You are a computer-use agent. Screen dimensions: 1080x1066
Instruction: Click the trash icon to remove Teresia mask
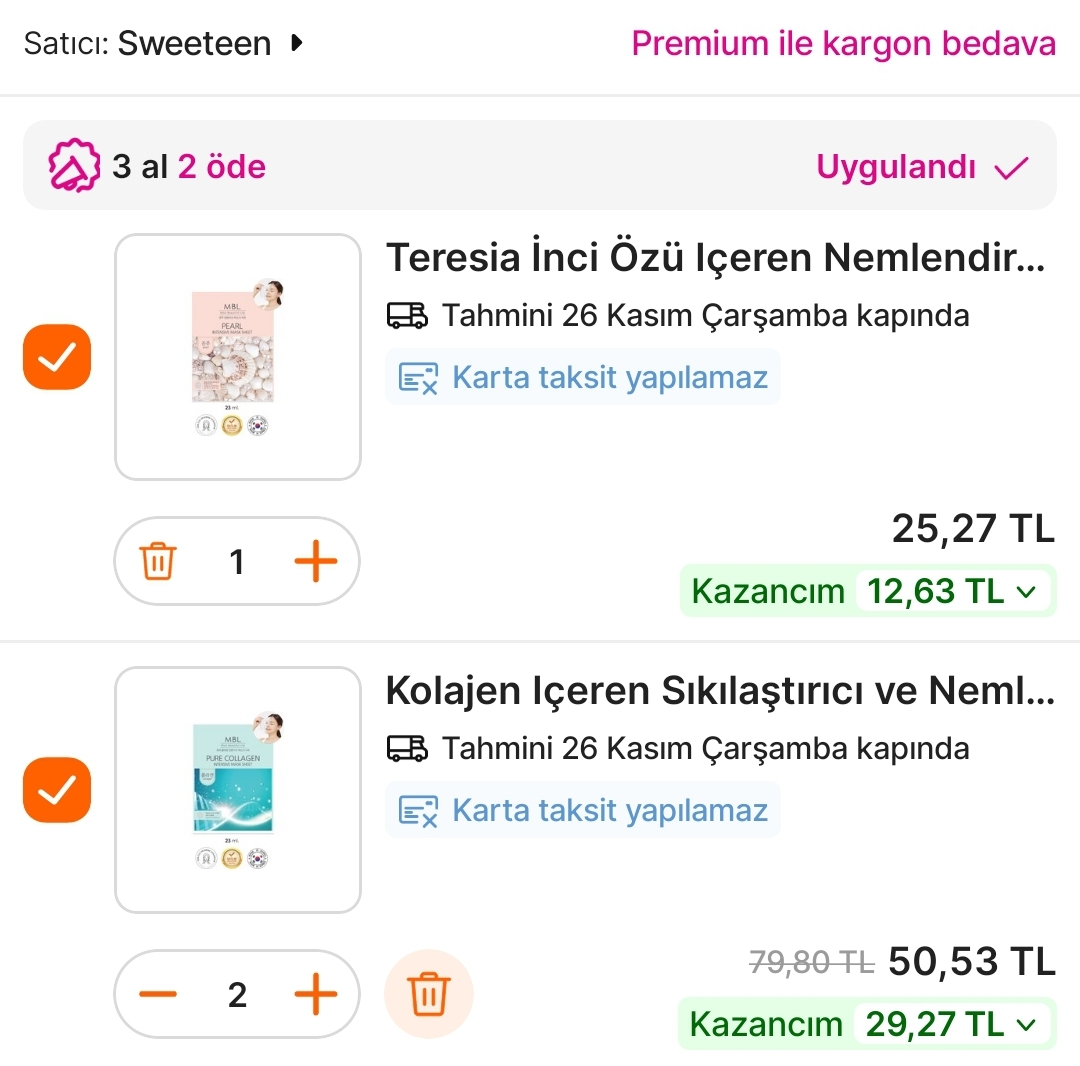click(x=157, y=562)
